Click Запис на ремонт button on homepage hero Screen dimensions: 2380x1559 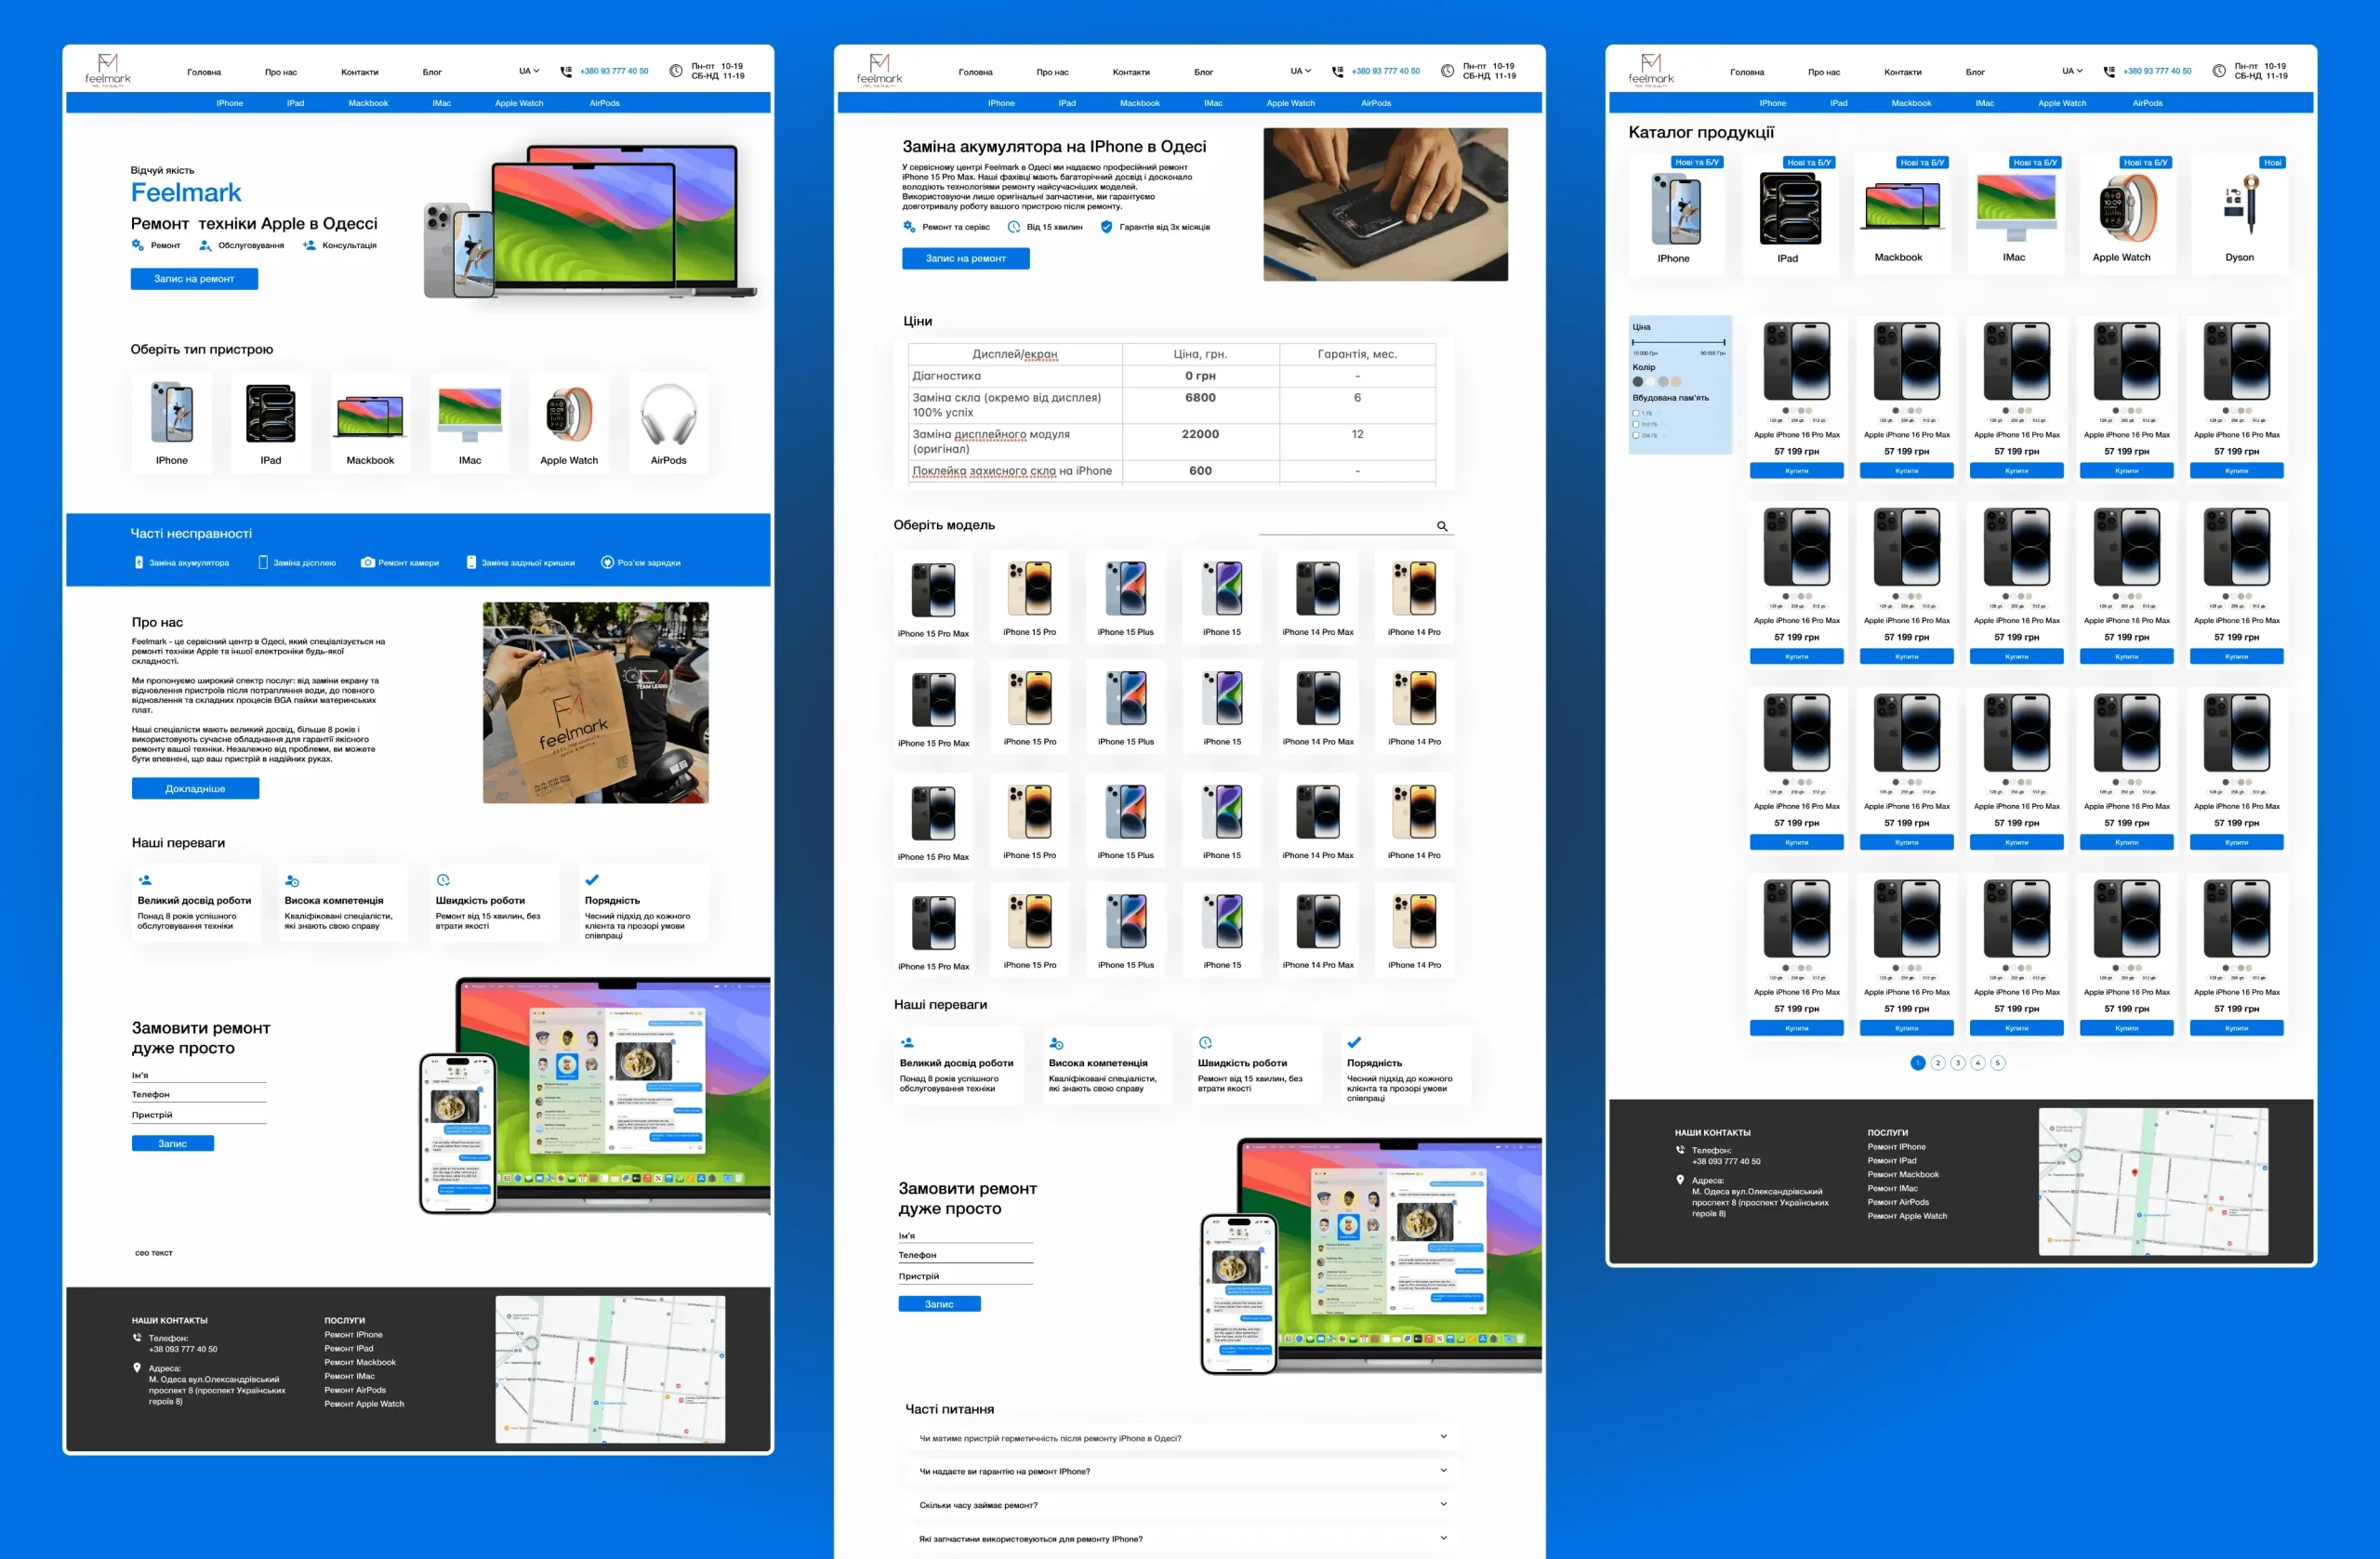pos(194,279)
